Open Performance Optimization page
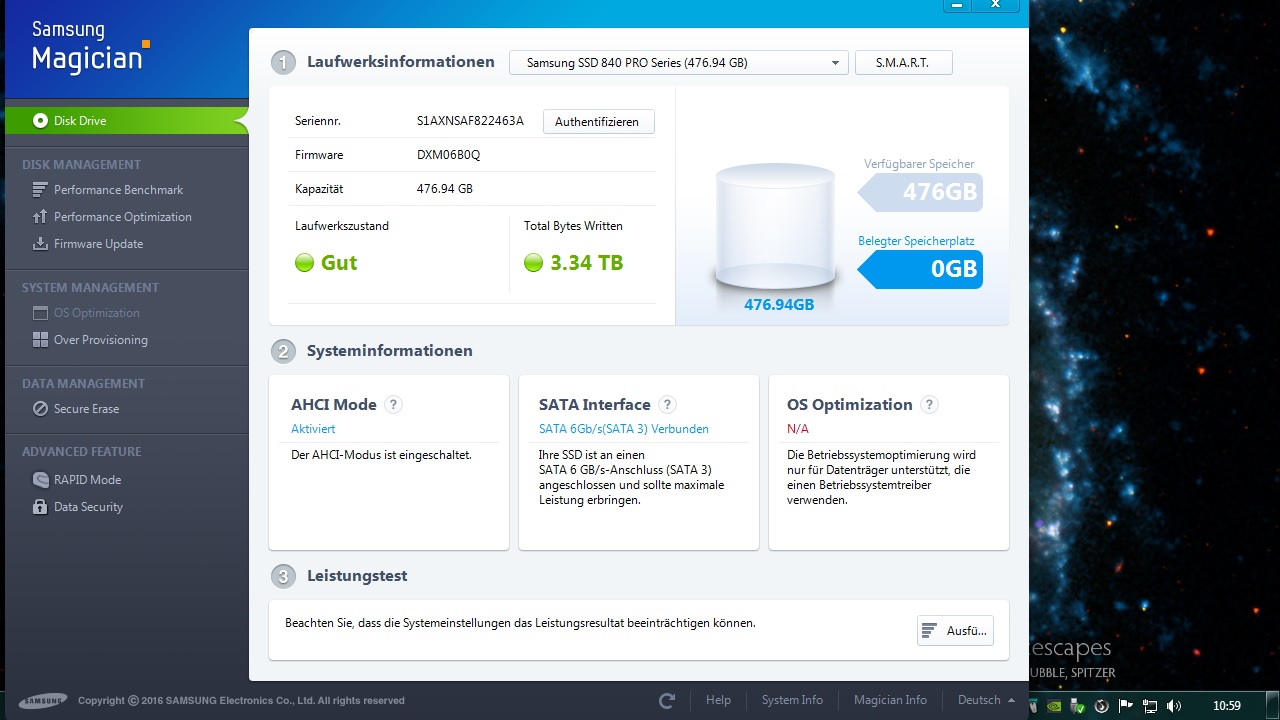 point(122,217)
